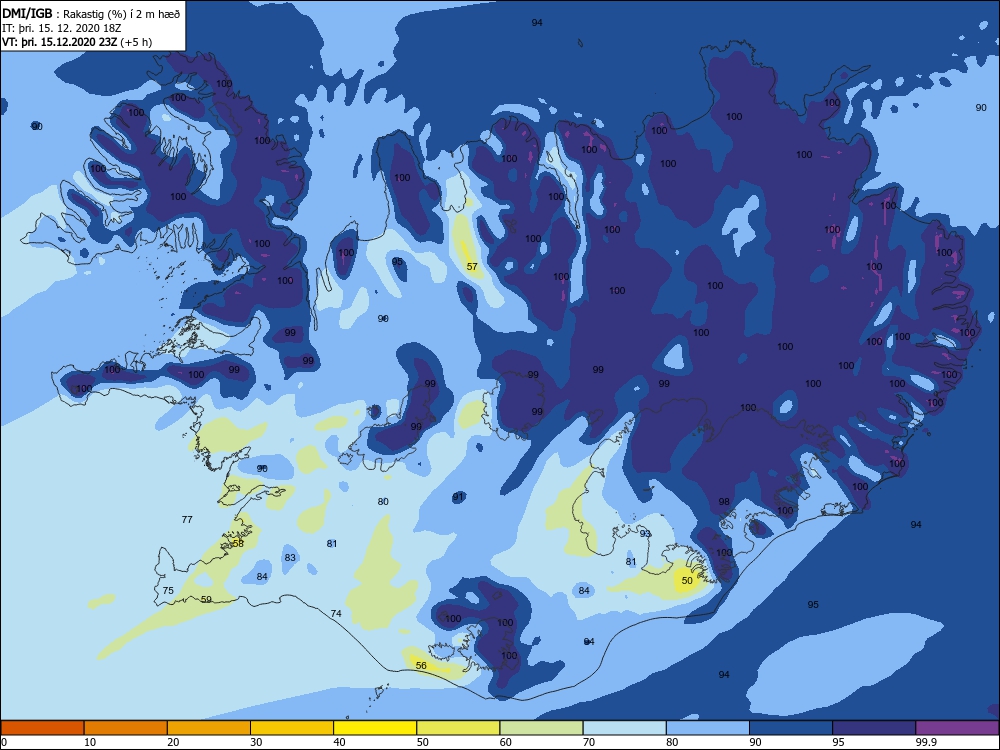
Task: Click the '99.9' legend tick label
Action: point(925,742)
